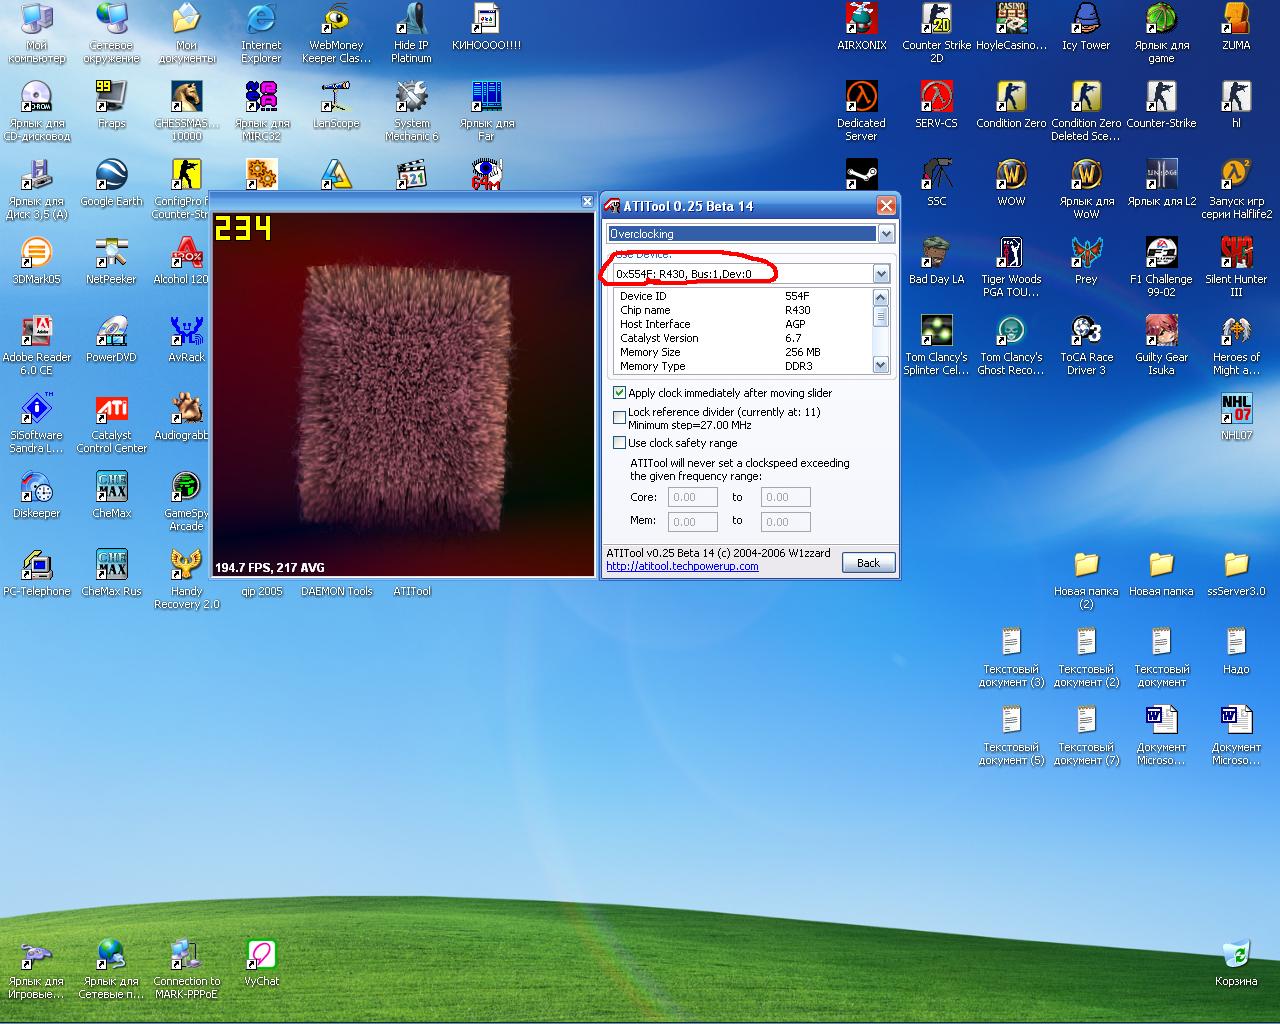Click the Mem minimum frequency field

693,522
